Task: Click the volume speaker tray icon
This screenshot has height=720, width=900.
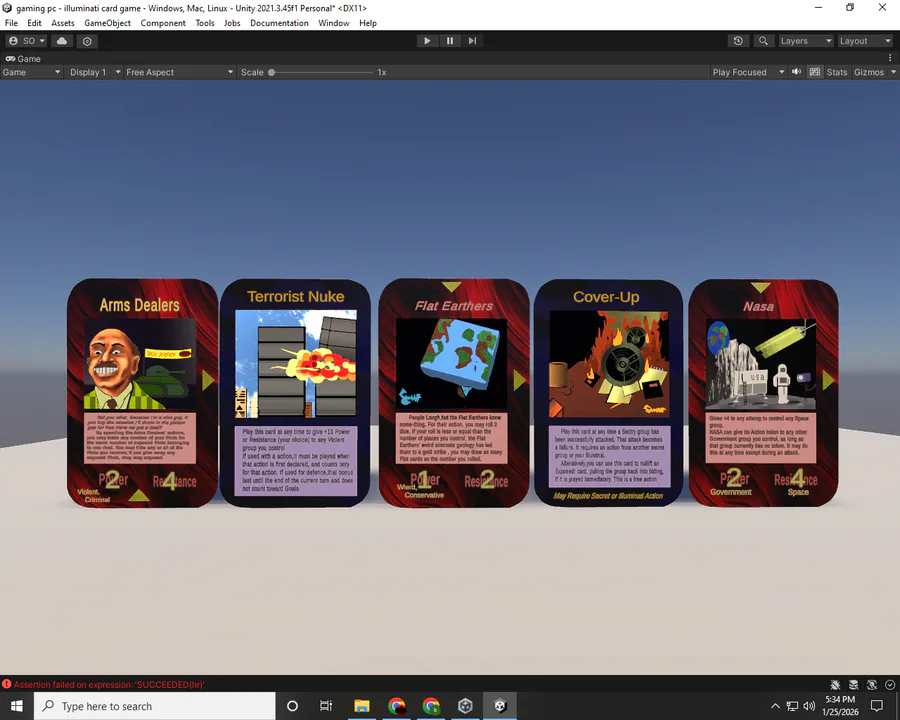Action: [x=809, y=706]
